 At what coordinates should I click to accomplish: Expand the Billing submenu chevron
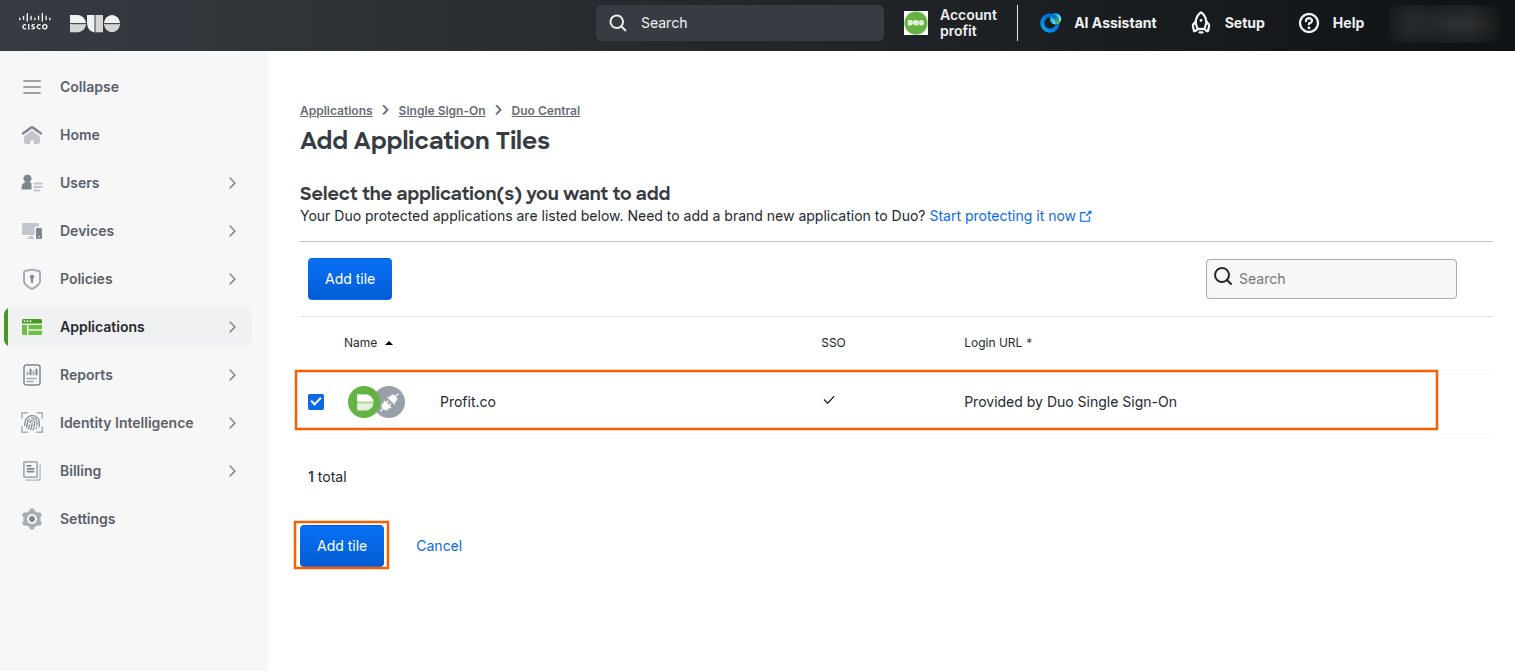232,471
